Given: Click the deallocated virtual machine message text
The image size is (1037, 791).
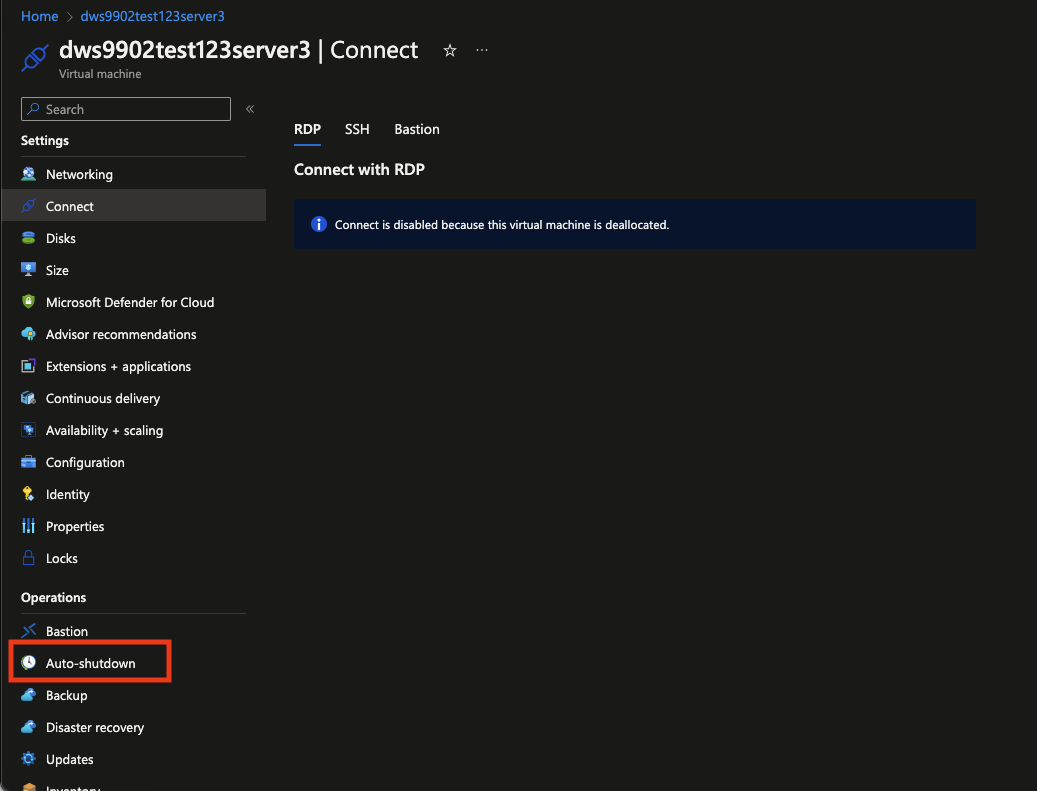Looking at the screenshot, I should (502, 225).
